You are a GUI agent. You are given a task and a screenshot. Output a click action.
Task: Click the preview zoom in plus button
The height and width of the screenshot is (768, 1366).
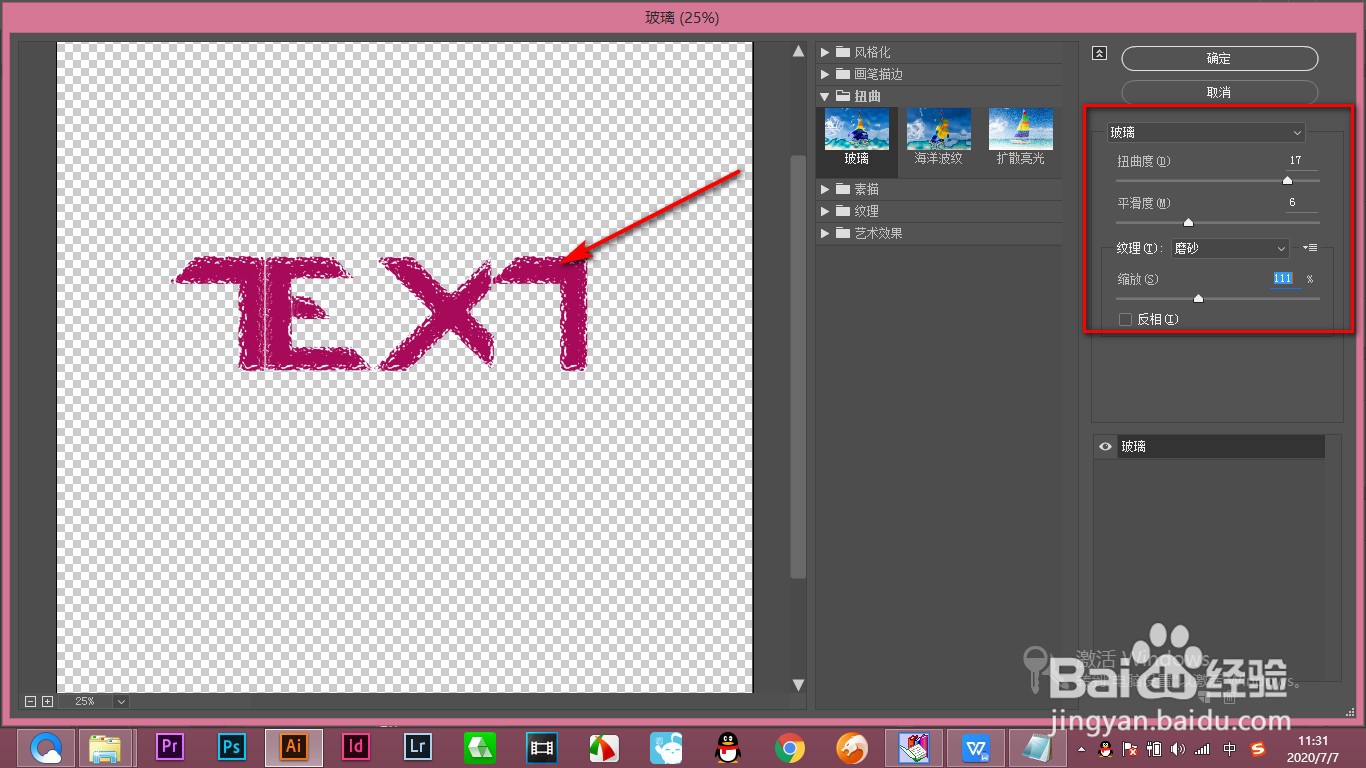coord(47,702)
